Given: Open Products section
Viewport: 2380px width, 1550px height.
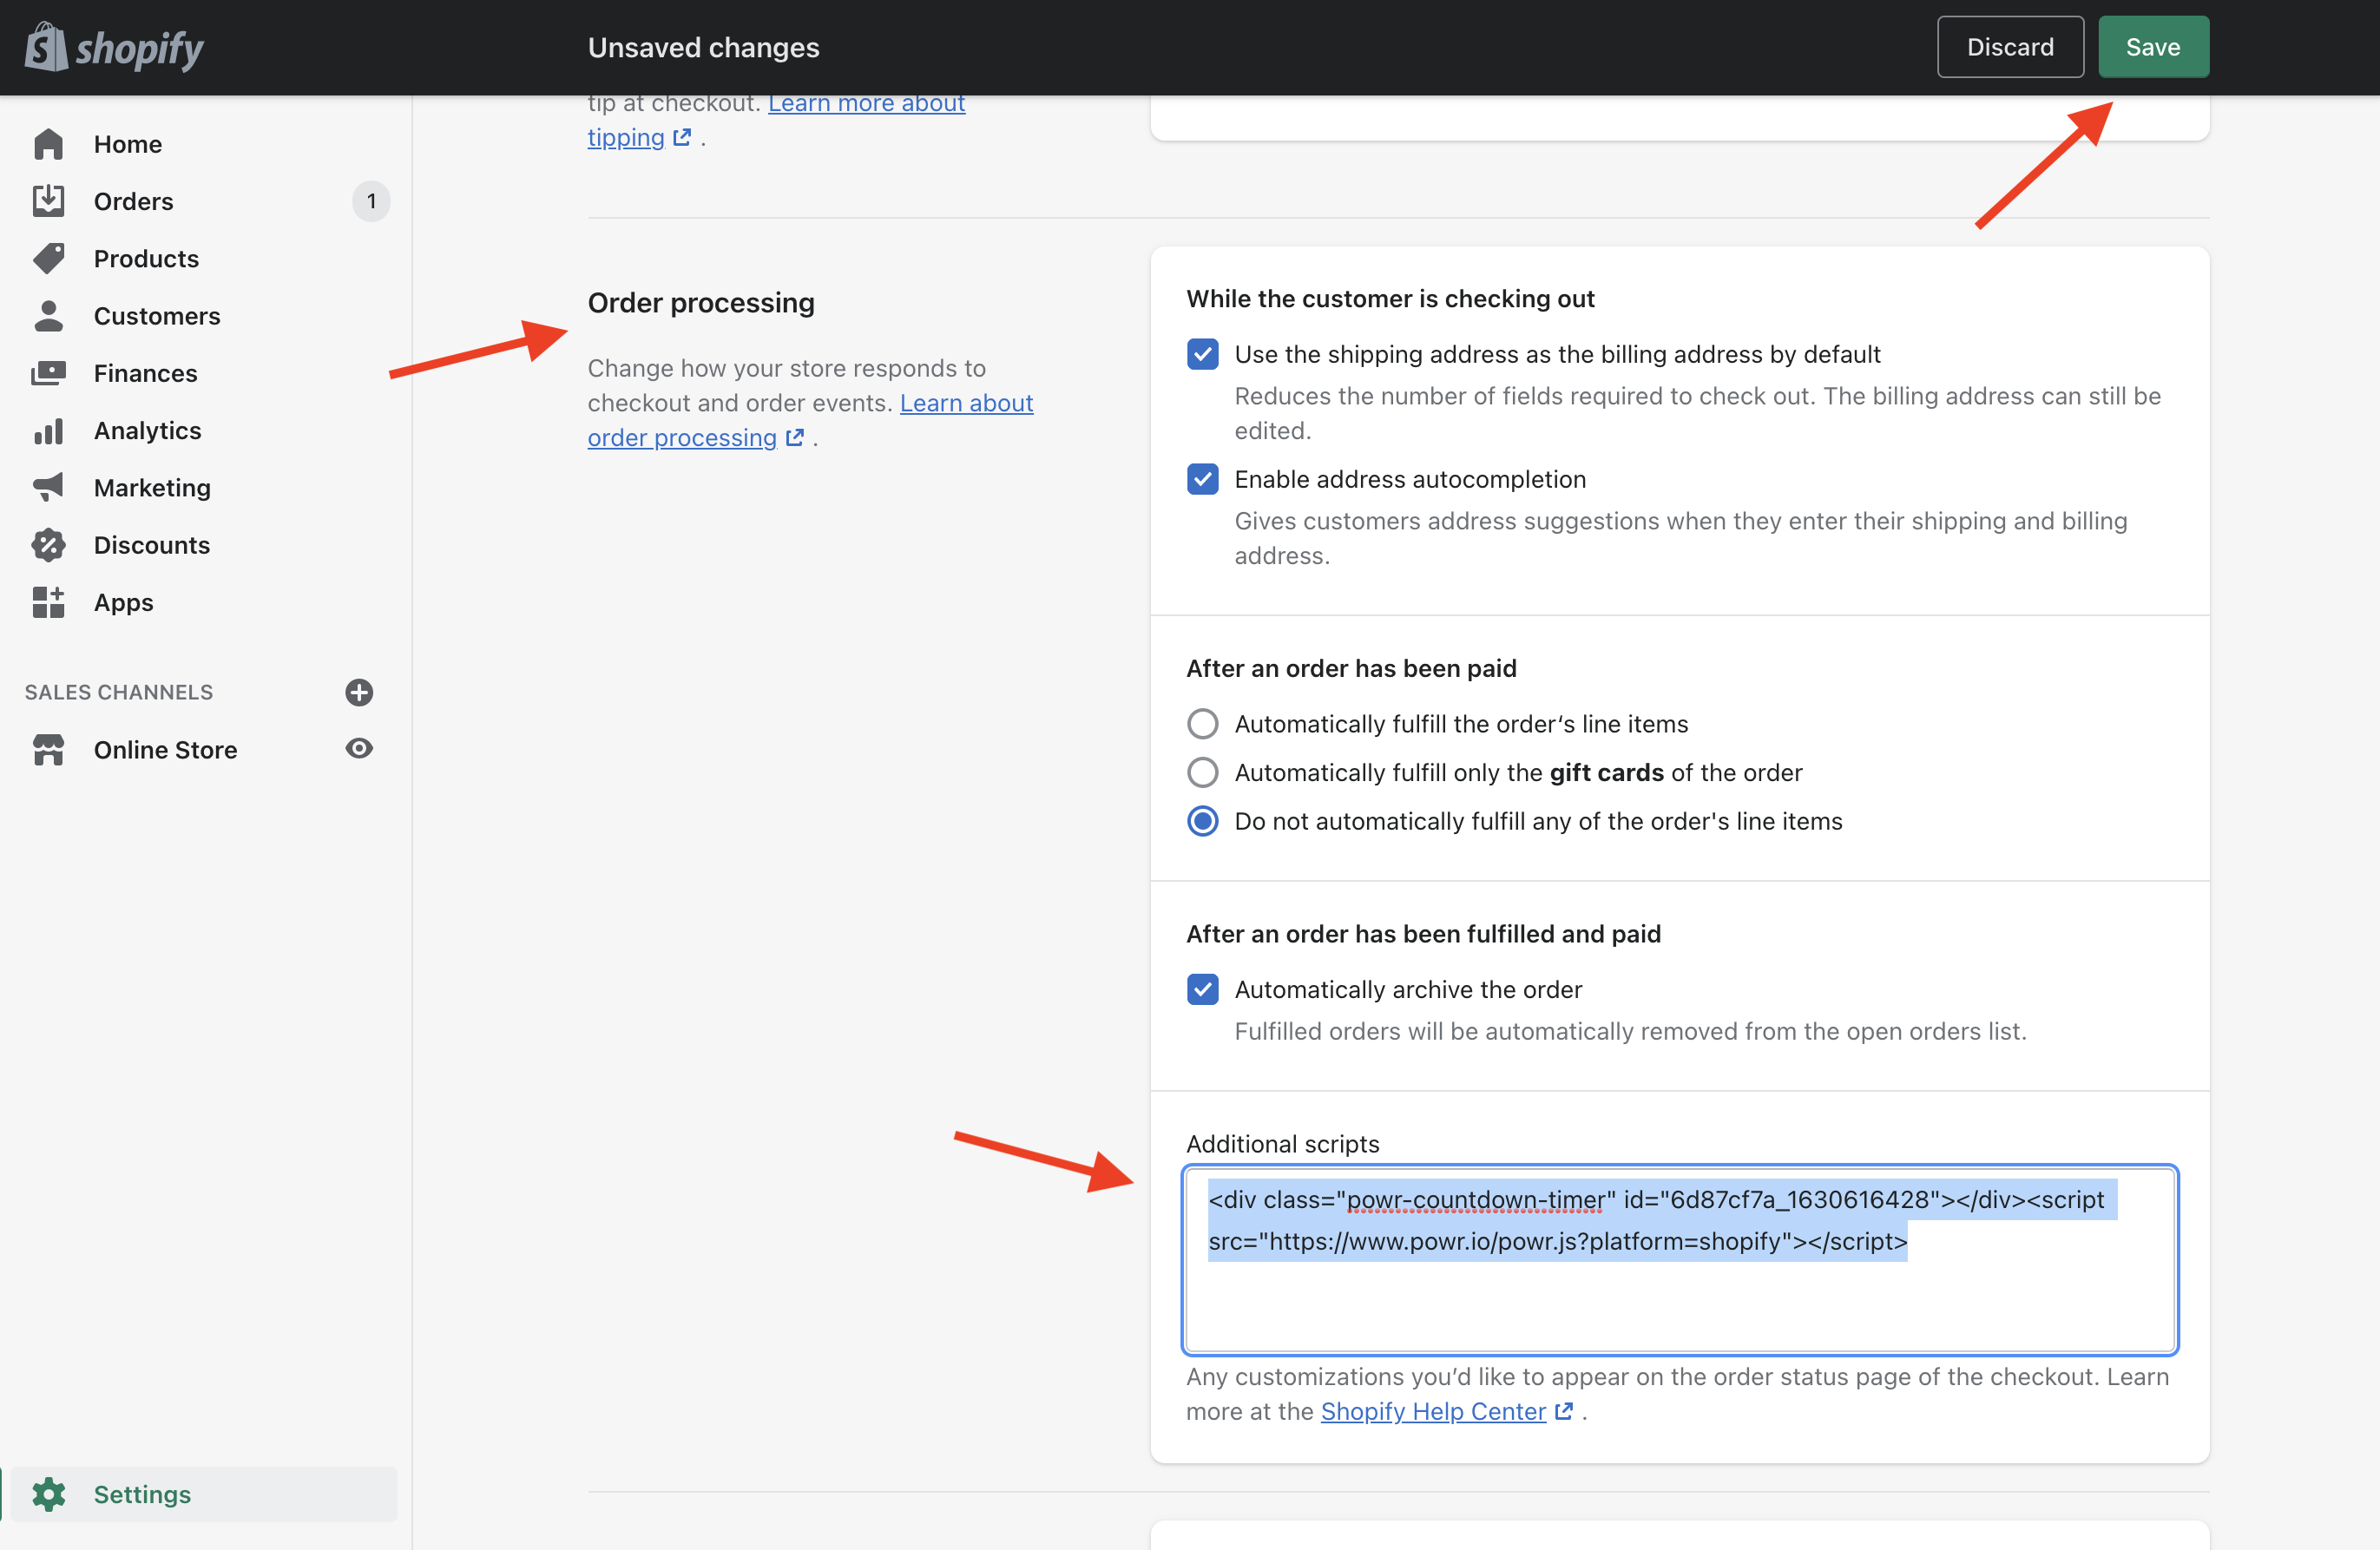Looking at the screenshot, I should (147, 258).
